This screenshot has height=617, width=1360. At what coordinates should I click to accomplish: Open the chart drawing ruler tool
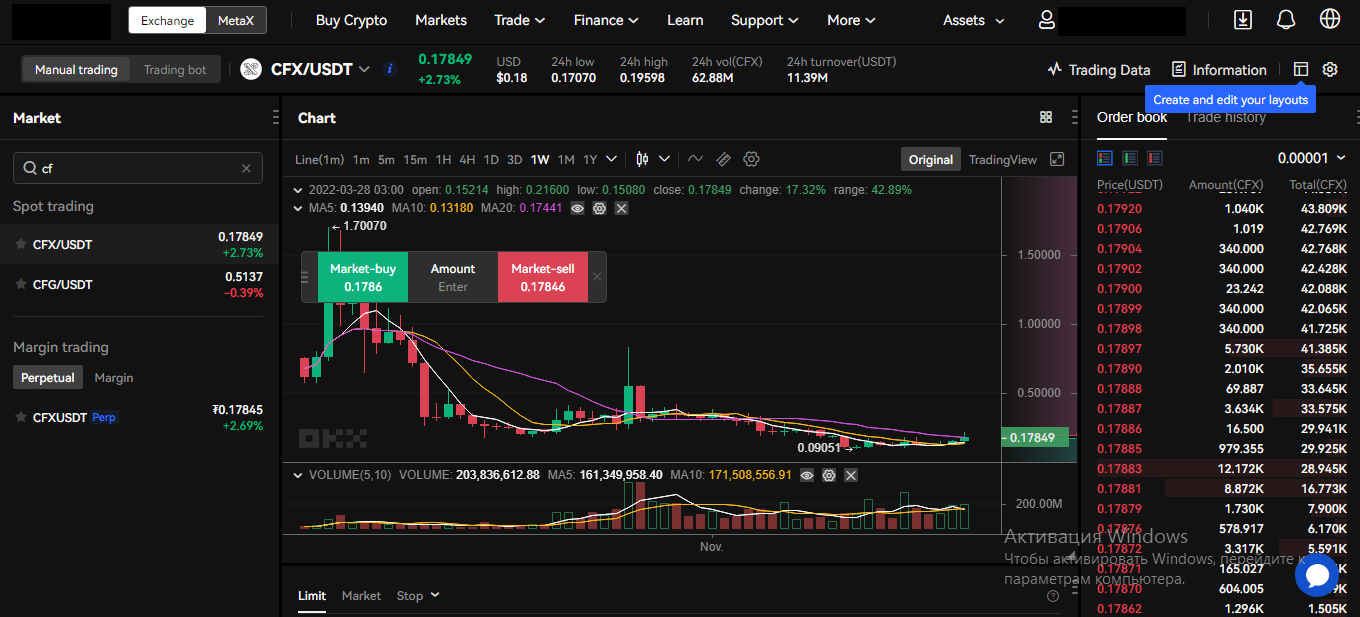tap(724, 159)
